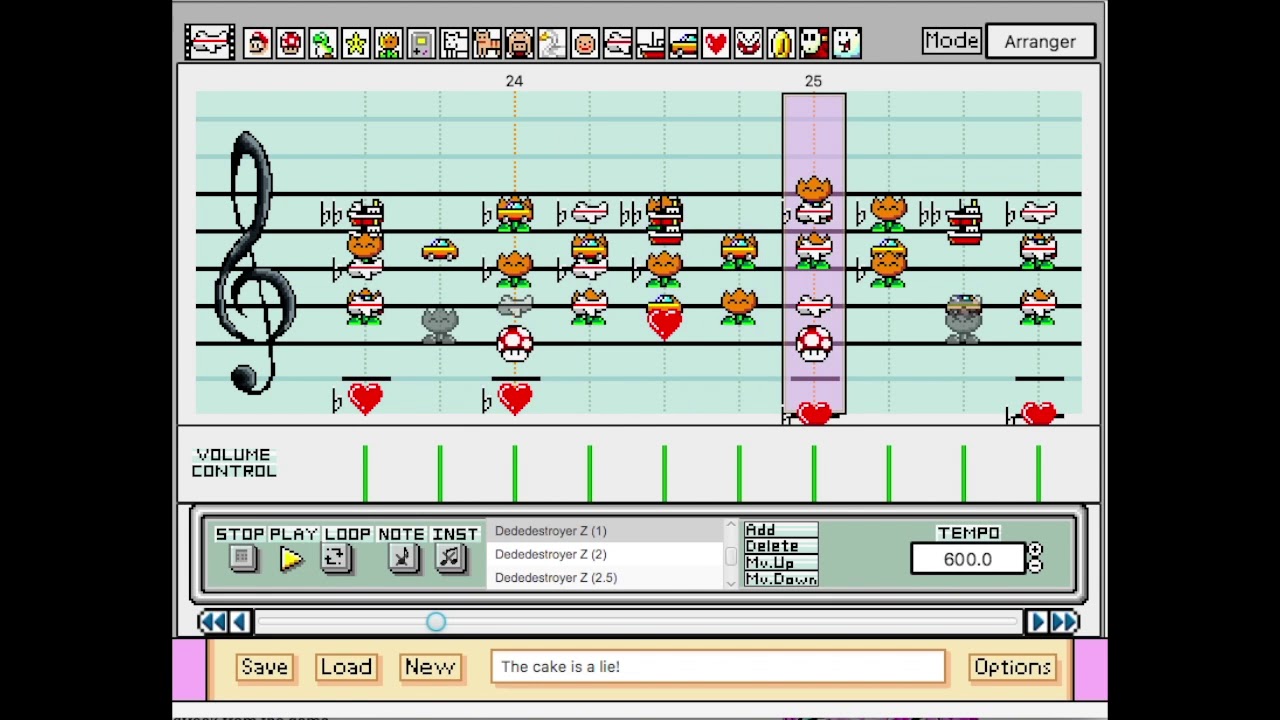The width and height of the screenshot is (1280, 720).
Task: Choose the Game Boy instrument
Action: click(x=421, y=43)
